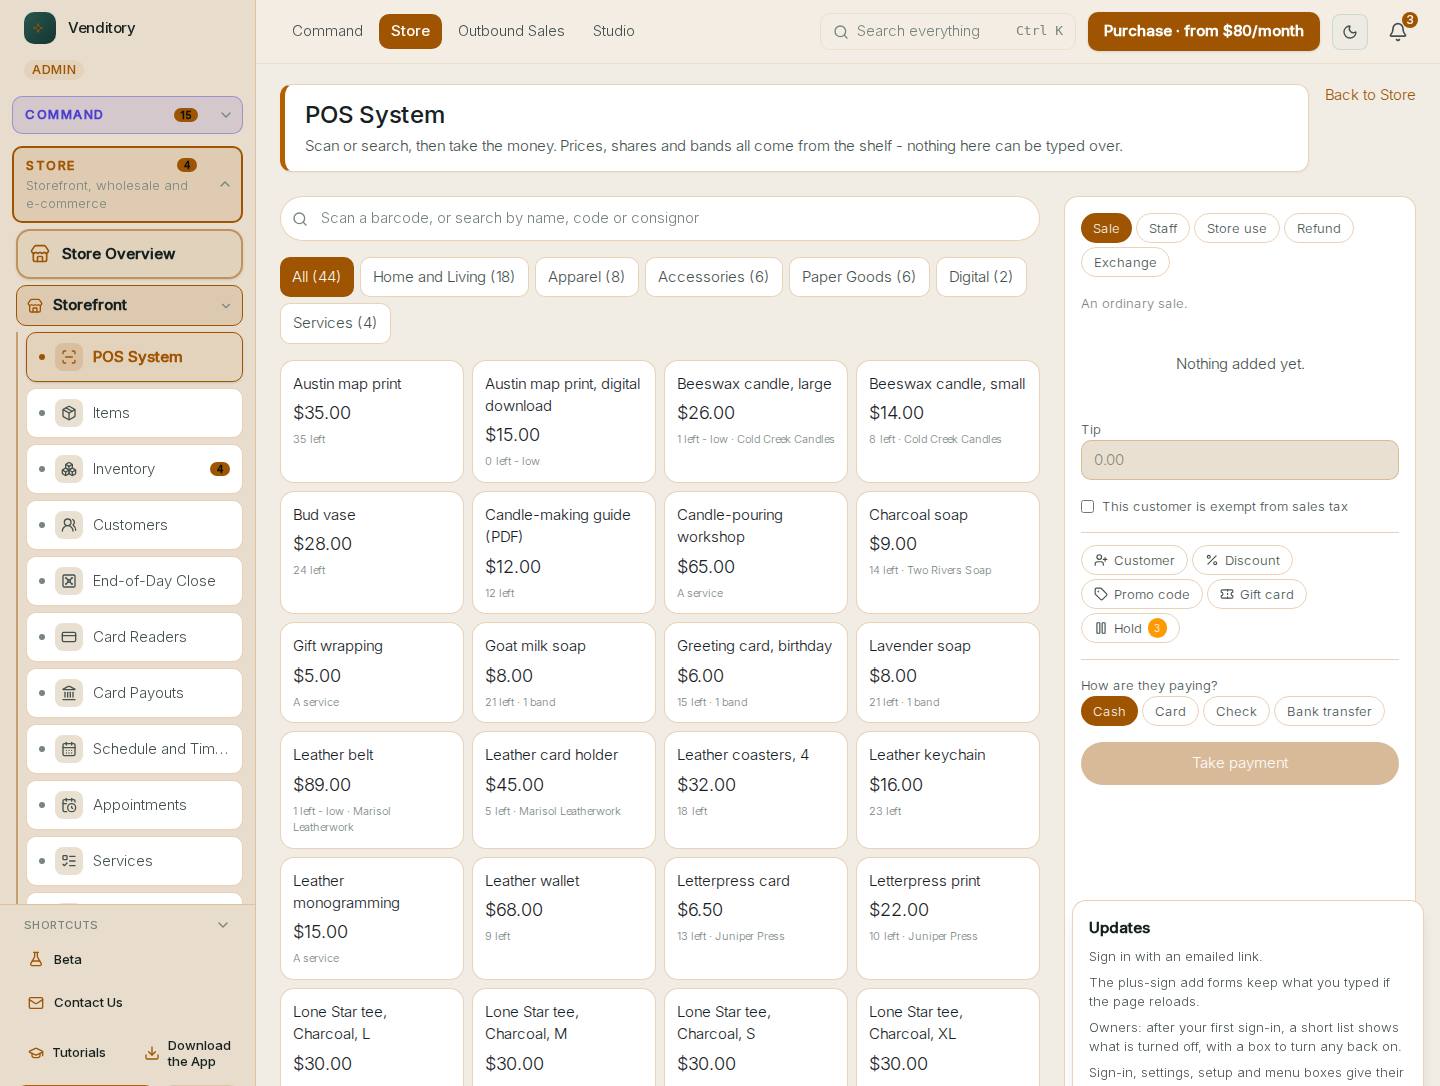Screen dimensions: 1440x1086
Task: Click the Contact Us envelope icon
Action: pos(36,1003)
